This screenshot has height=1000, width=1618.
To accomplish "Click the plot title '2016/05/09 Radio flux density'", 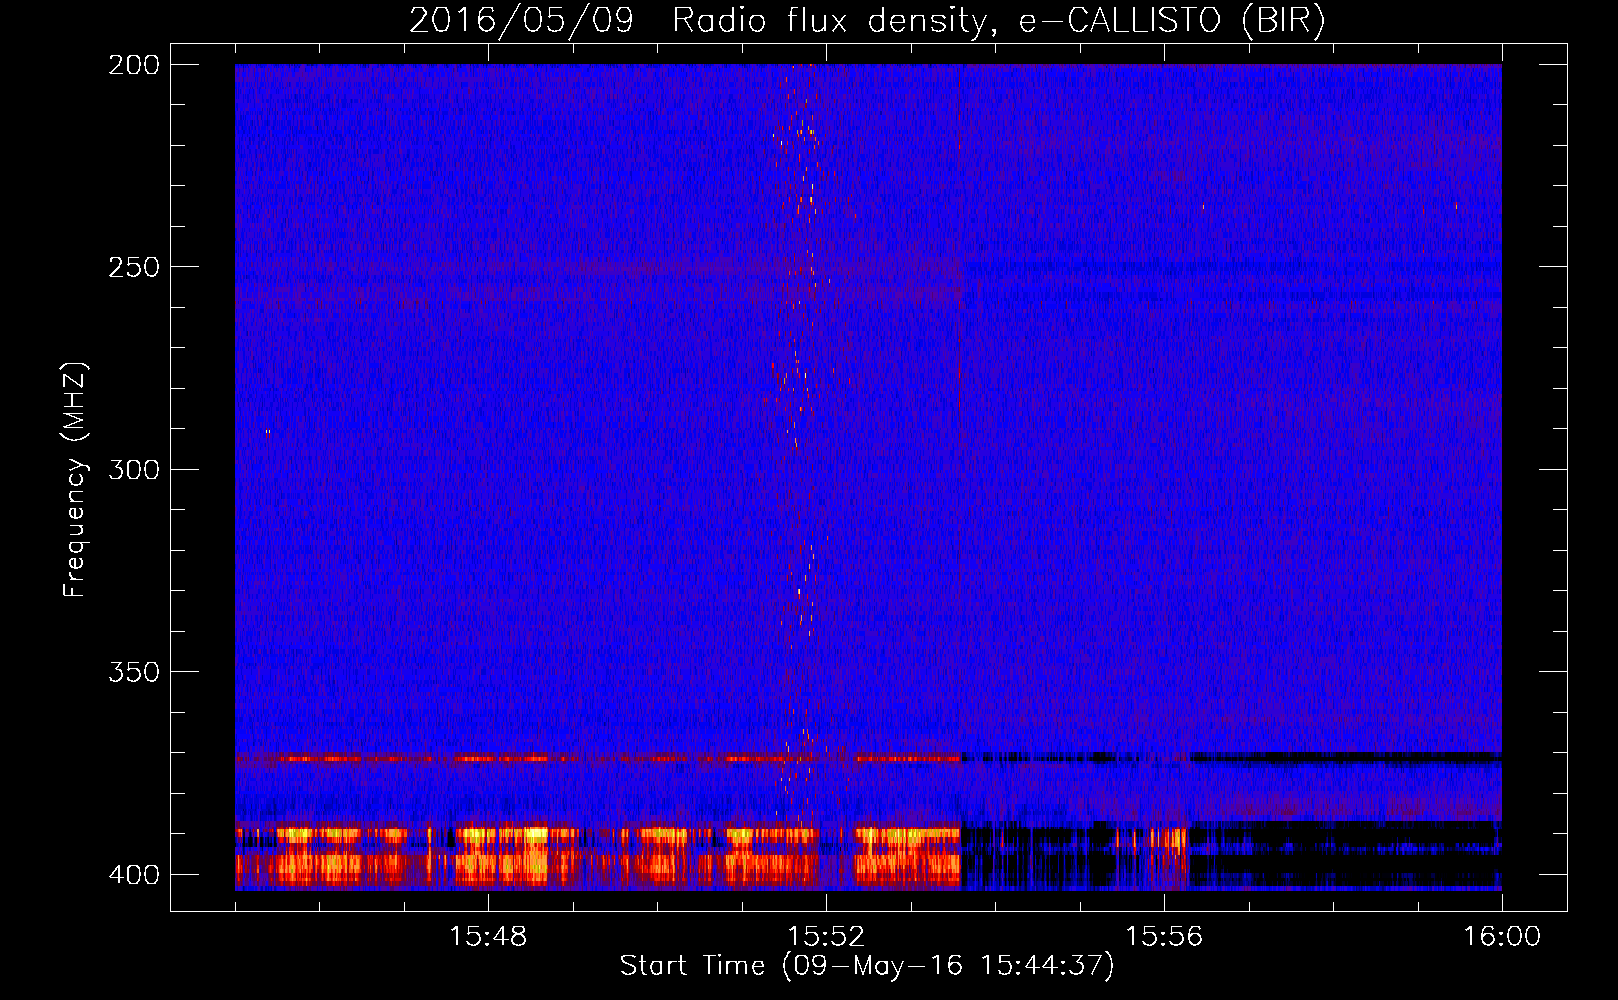I will [867, 20].
